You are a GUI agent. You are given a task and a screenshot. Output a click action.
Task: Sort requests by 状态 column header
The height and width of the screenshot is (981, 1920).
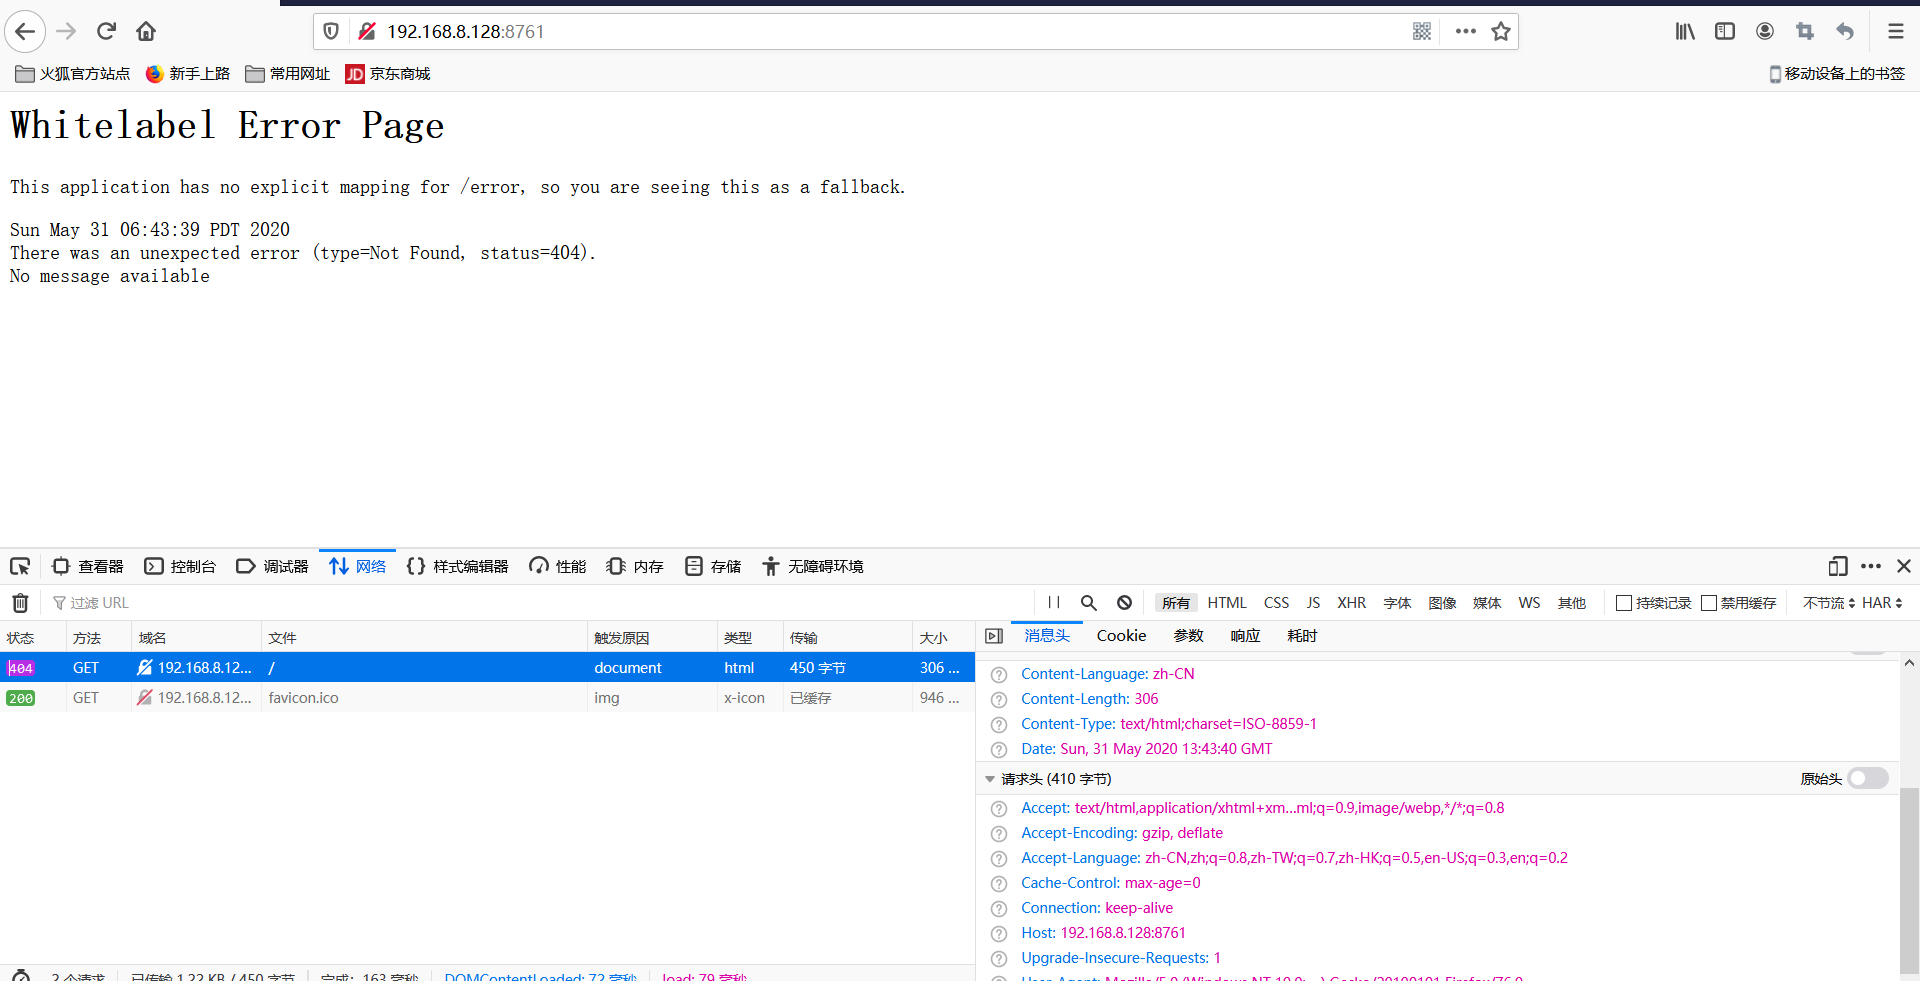[x=33, y=638]
